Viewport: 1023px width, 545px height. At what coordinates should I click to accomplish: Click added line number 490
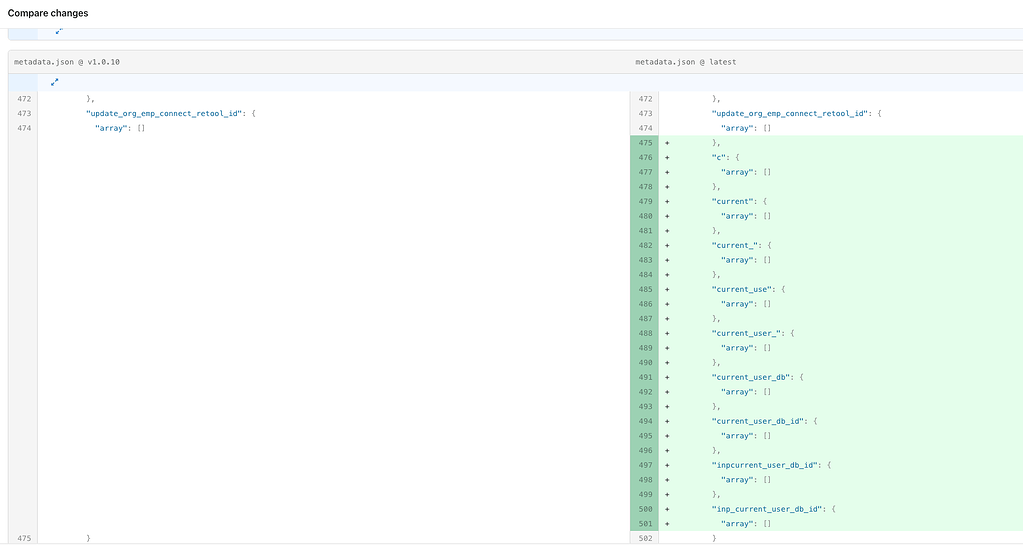coord(645,362)
